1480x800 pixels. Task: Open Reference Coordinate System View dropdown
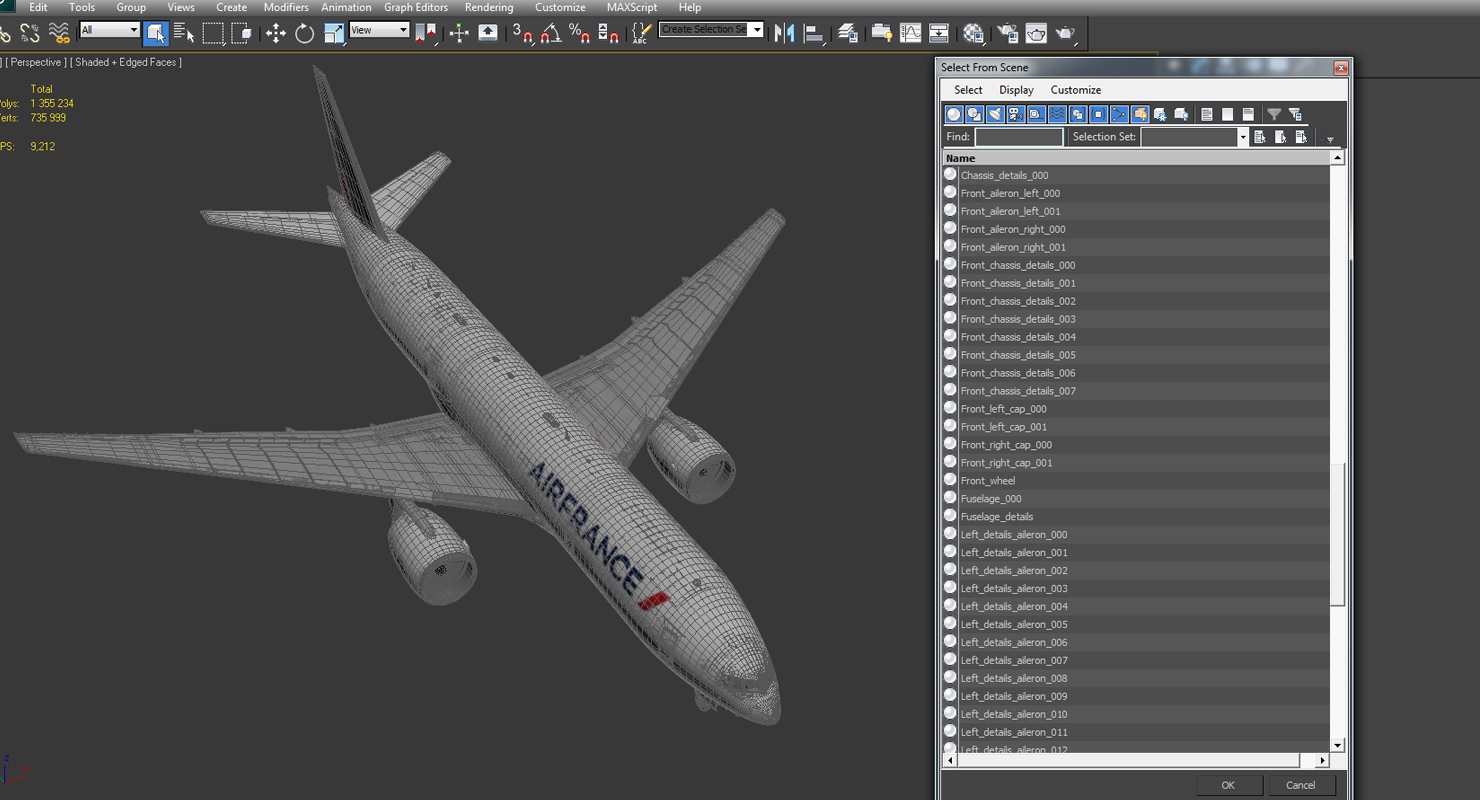coord(379,30)
